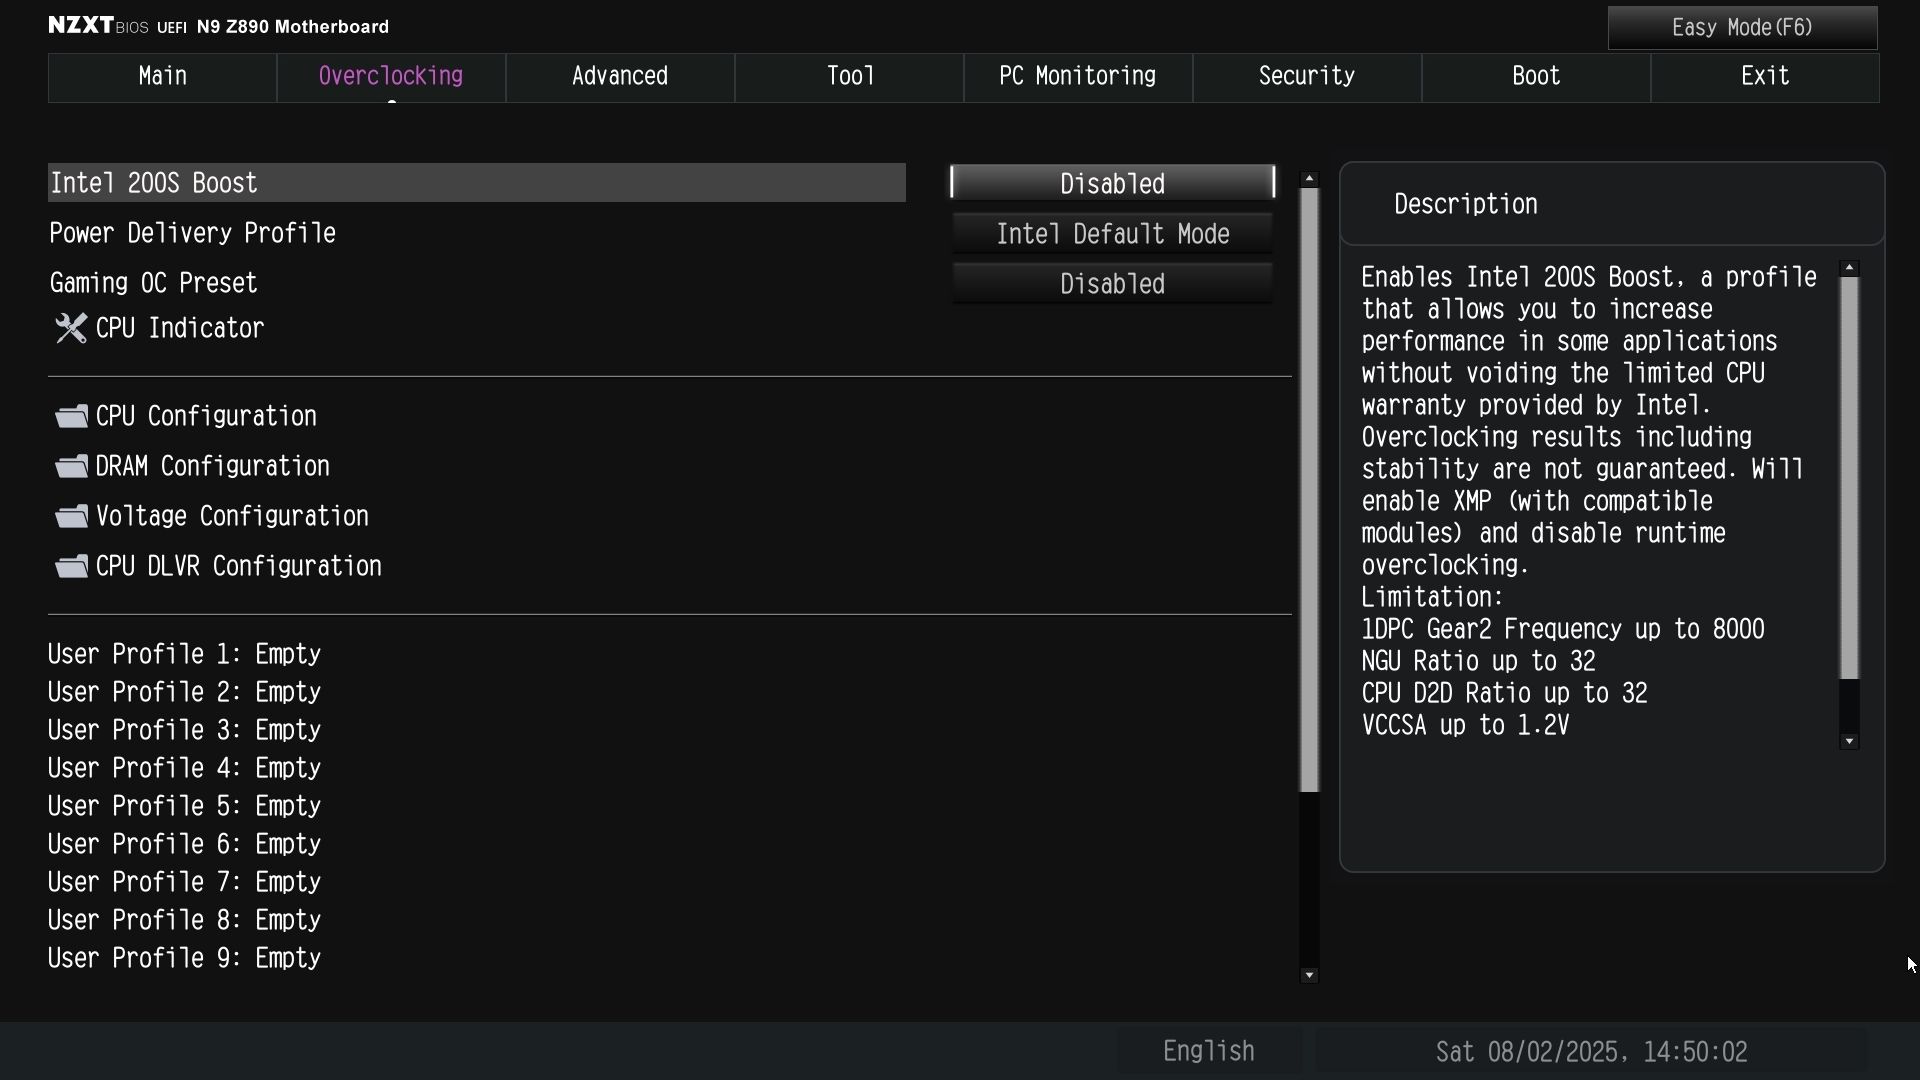1920x1080 pixels.
Task: Enter CPU Configuration submenu
Action: tap(206, 416)
